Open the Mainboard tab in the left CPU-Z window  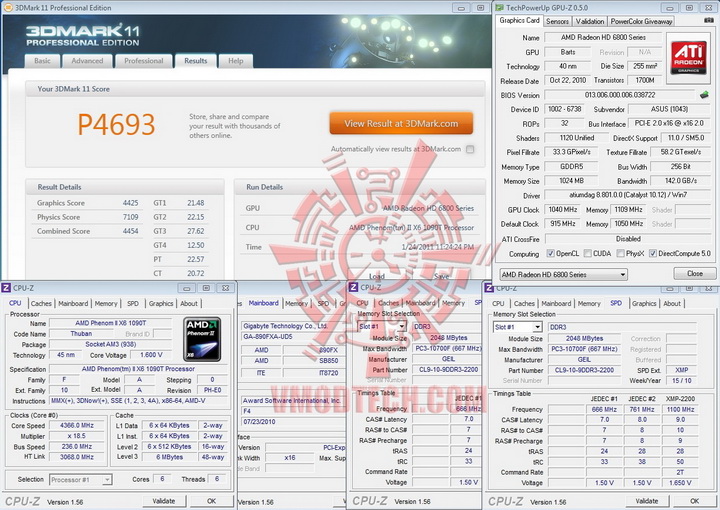click(73, 303)
